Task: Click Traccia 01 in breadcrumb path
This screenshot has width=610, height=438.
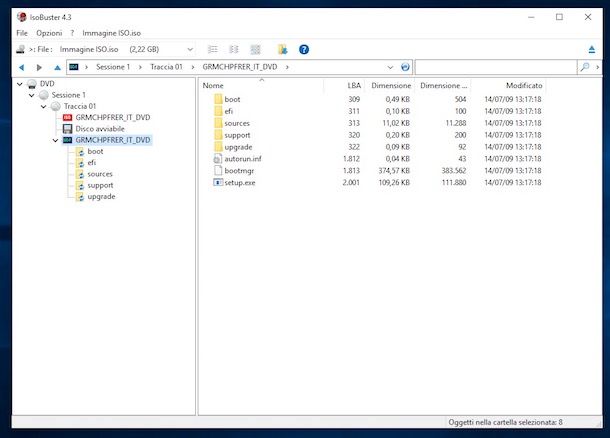Action: [x=167, y=67]
